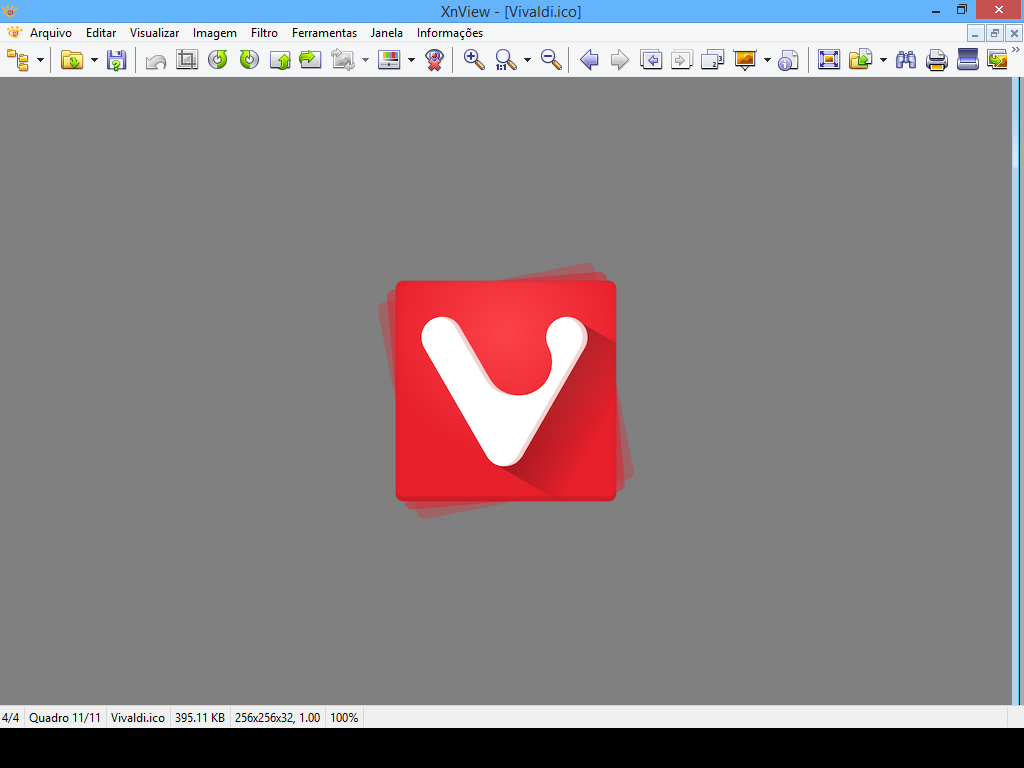Go to the next file arrow
This screenshot has height=768, width=1024.
(619, 60)
